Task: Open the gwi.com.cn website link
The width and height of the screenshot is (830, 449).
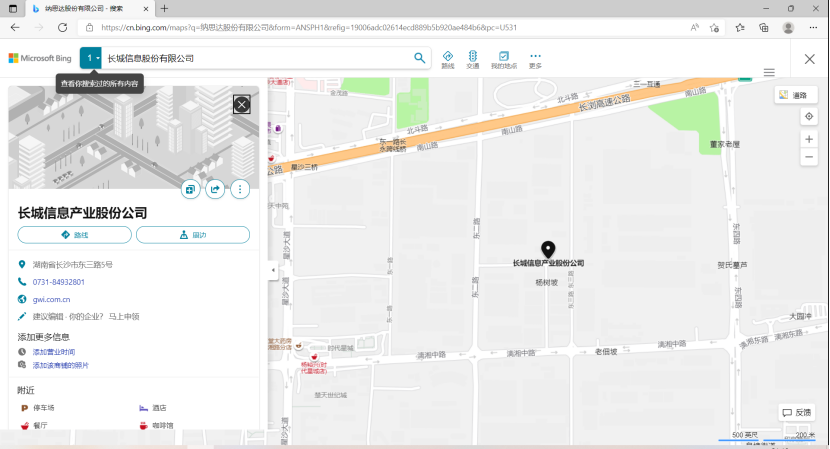Action: point(52,299)
